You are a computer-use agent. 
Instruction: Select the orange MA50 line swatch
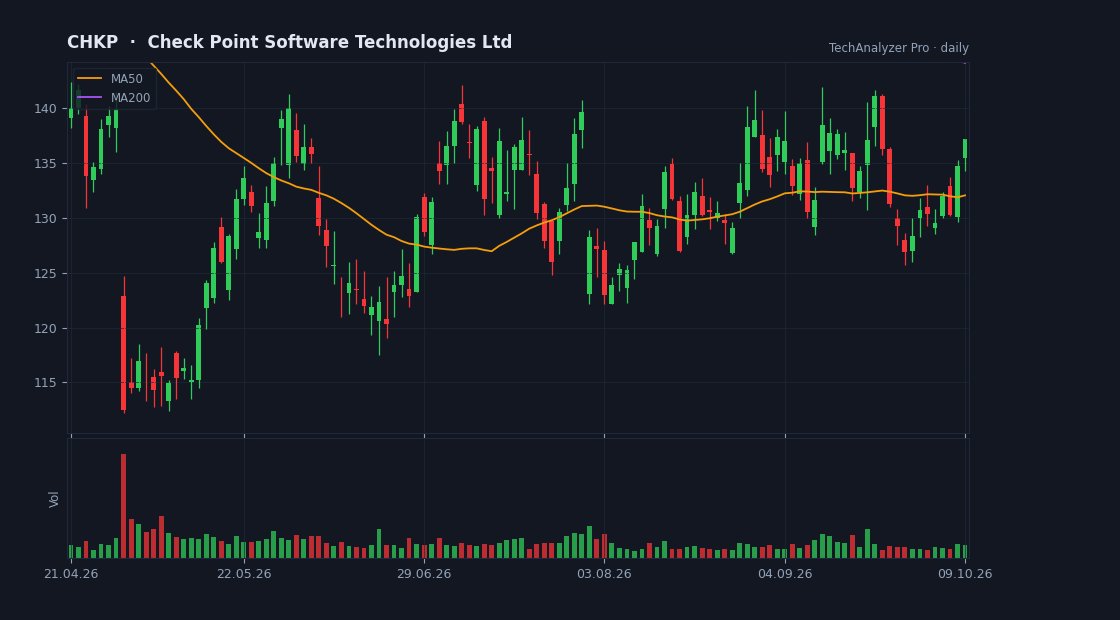click(89, 79)
